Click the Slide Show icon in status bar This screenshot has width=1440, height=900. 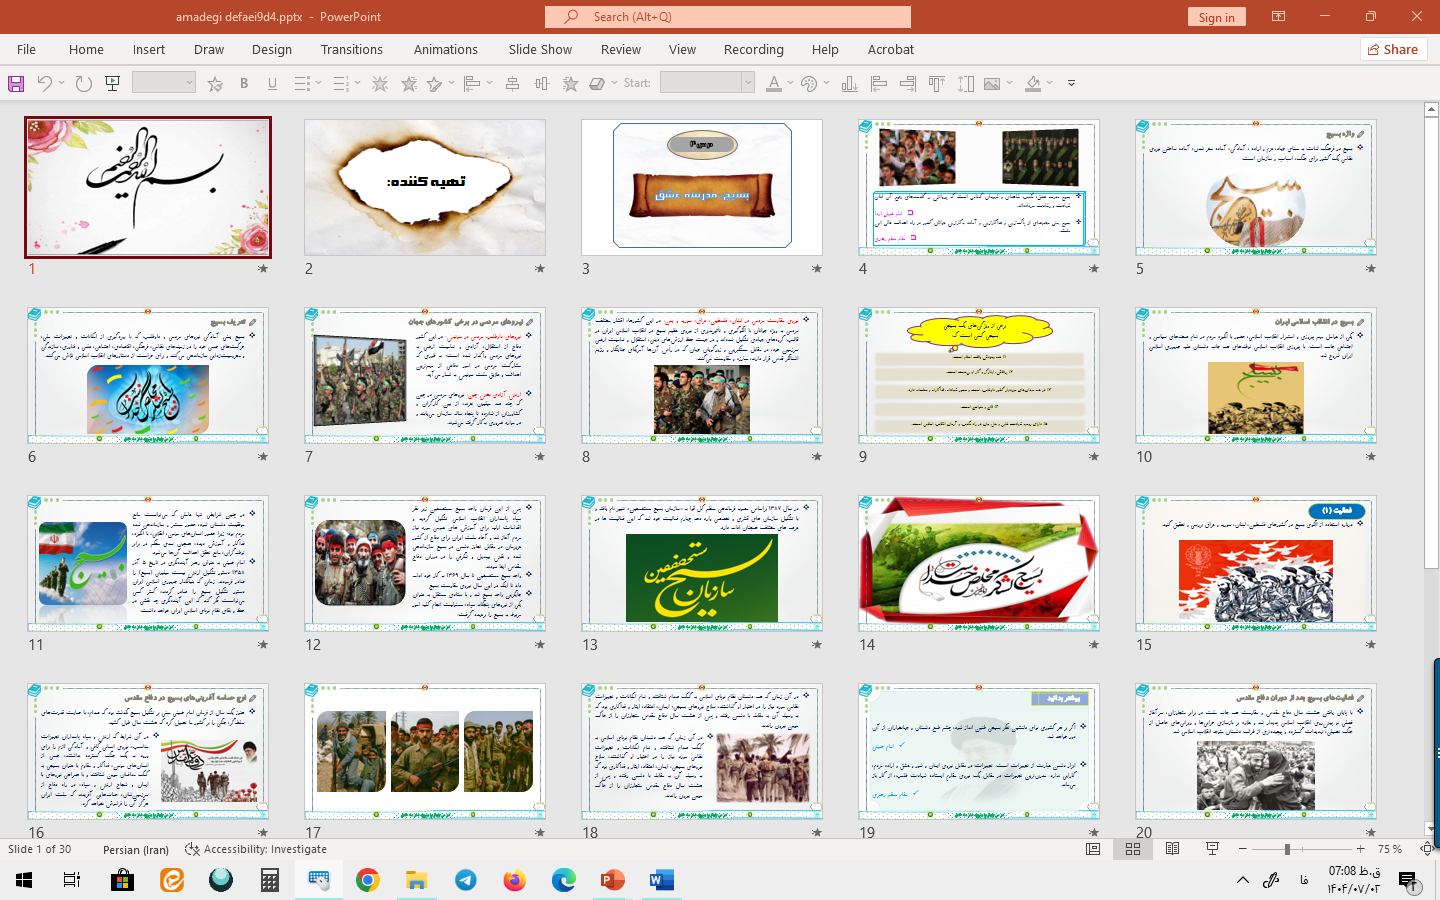click(1212, 849)
